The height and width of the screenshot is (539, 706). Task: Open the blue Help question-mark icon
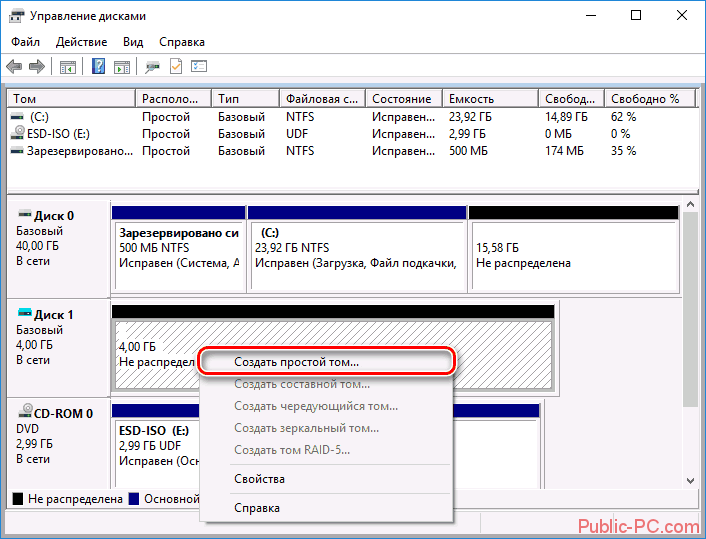[98, 67]
